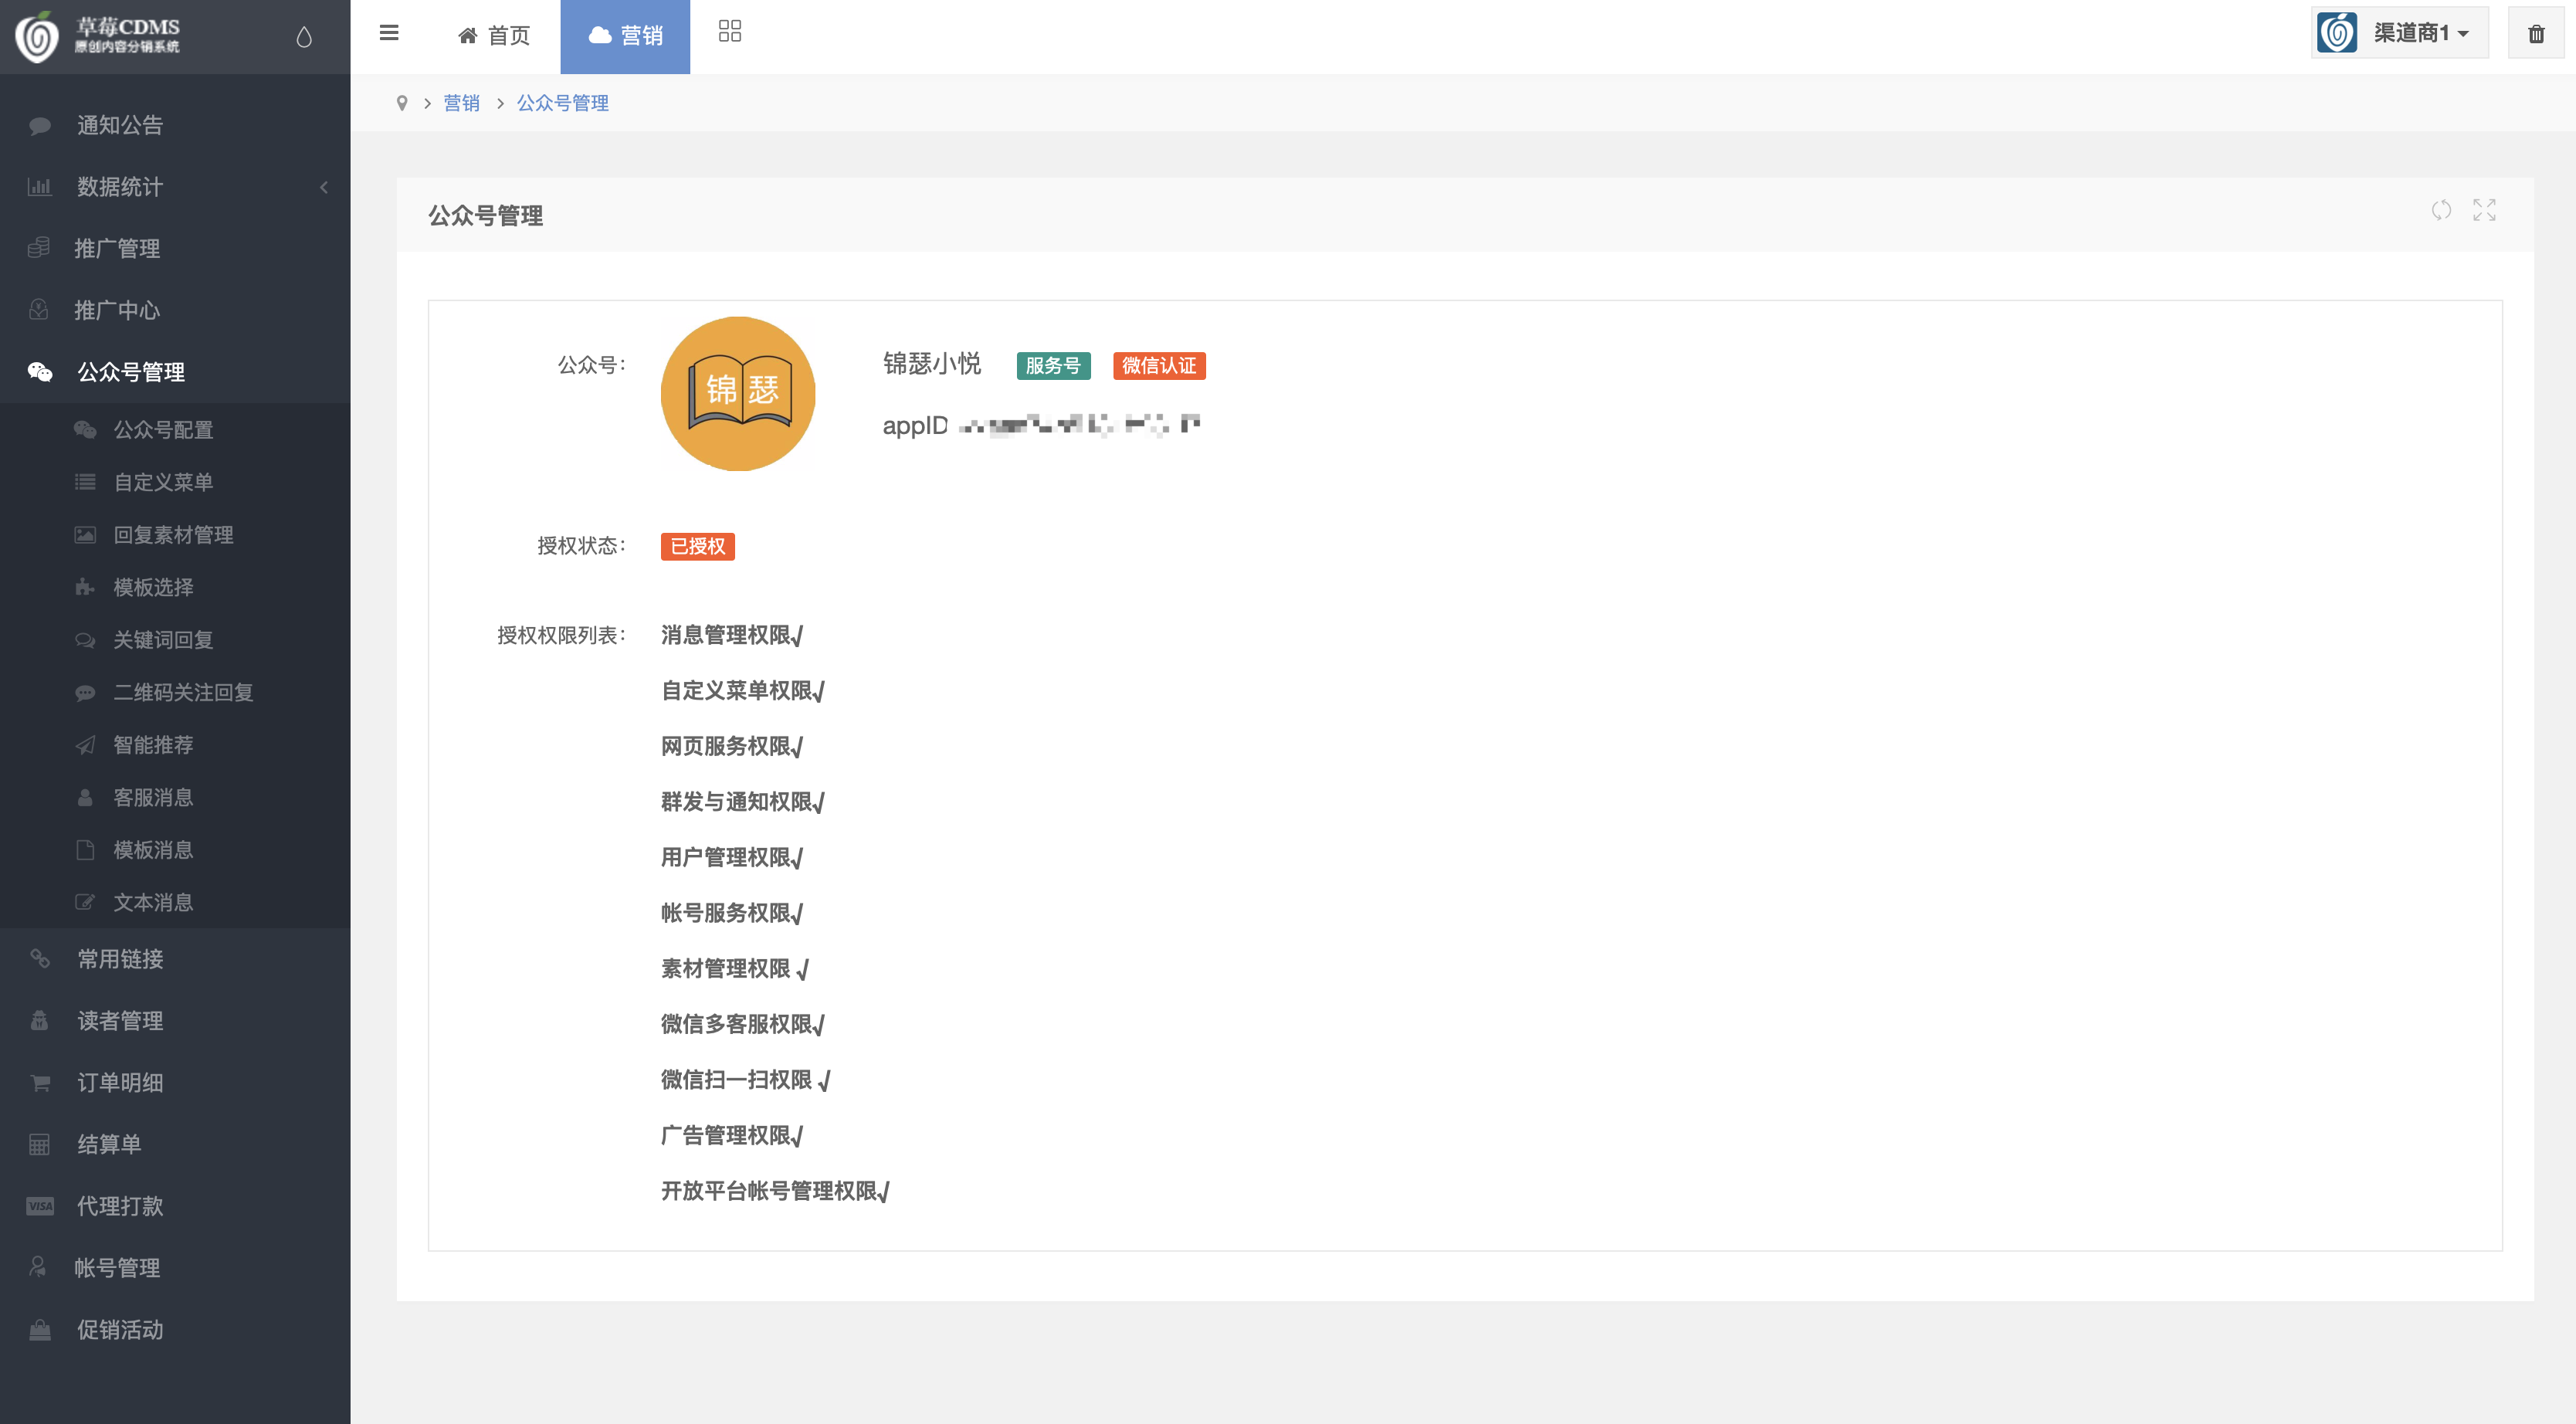Click the 结算单 calculator icon
2576x1424 pixels.
39,1144
